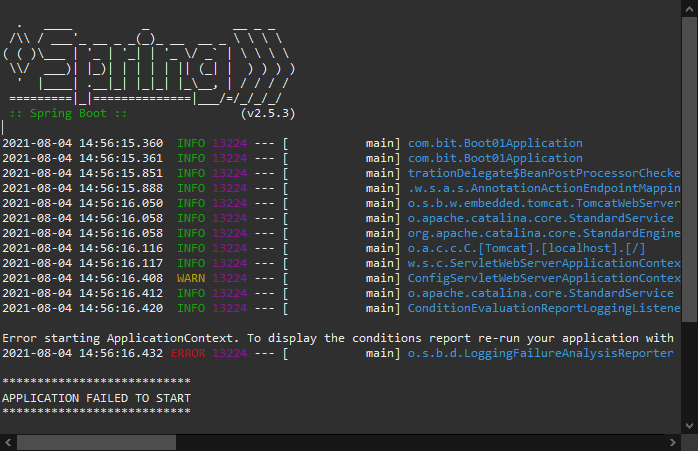Click the horizontal scrollbar right arrow
Image resolution: width=698 pixels, height=451 pixels.
click(673, 443)
